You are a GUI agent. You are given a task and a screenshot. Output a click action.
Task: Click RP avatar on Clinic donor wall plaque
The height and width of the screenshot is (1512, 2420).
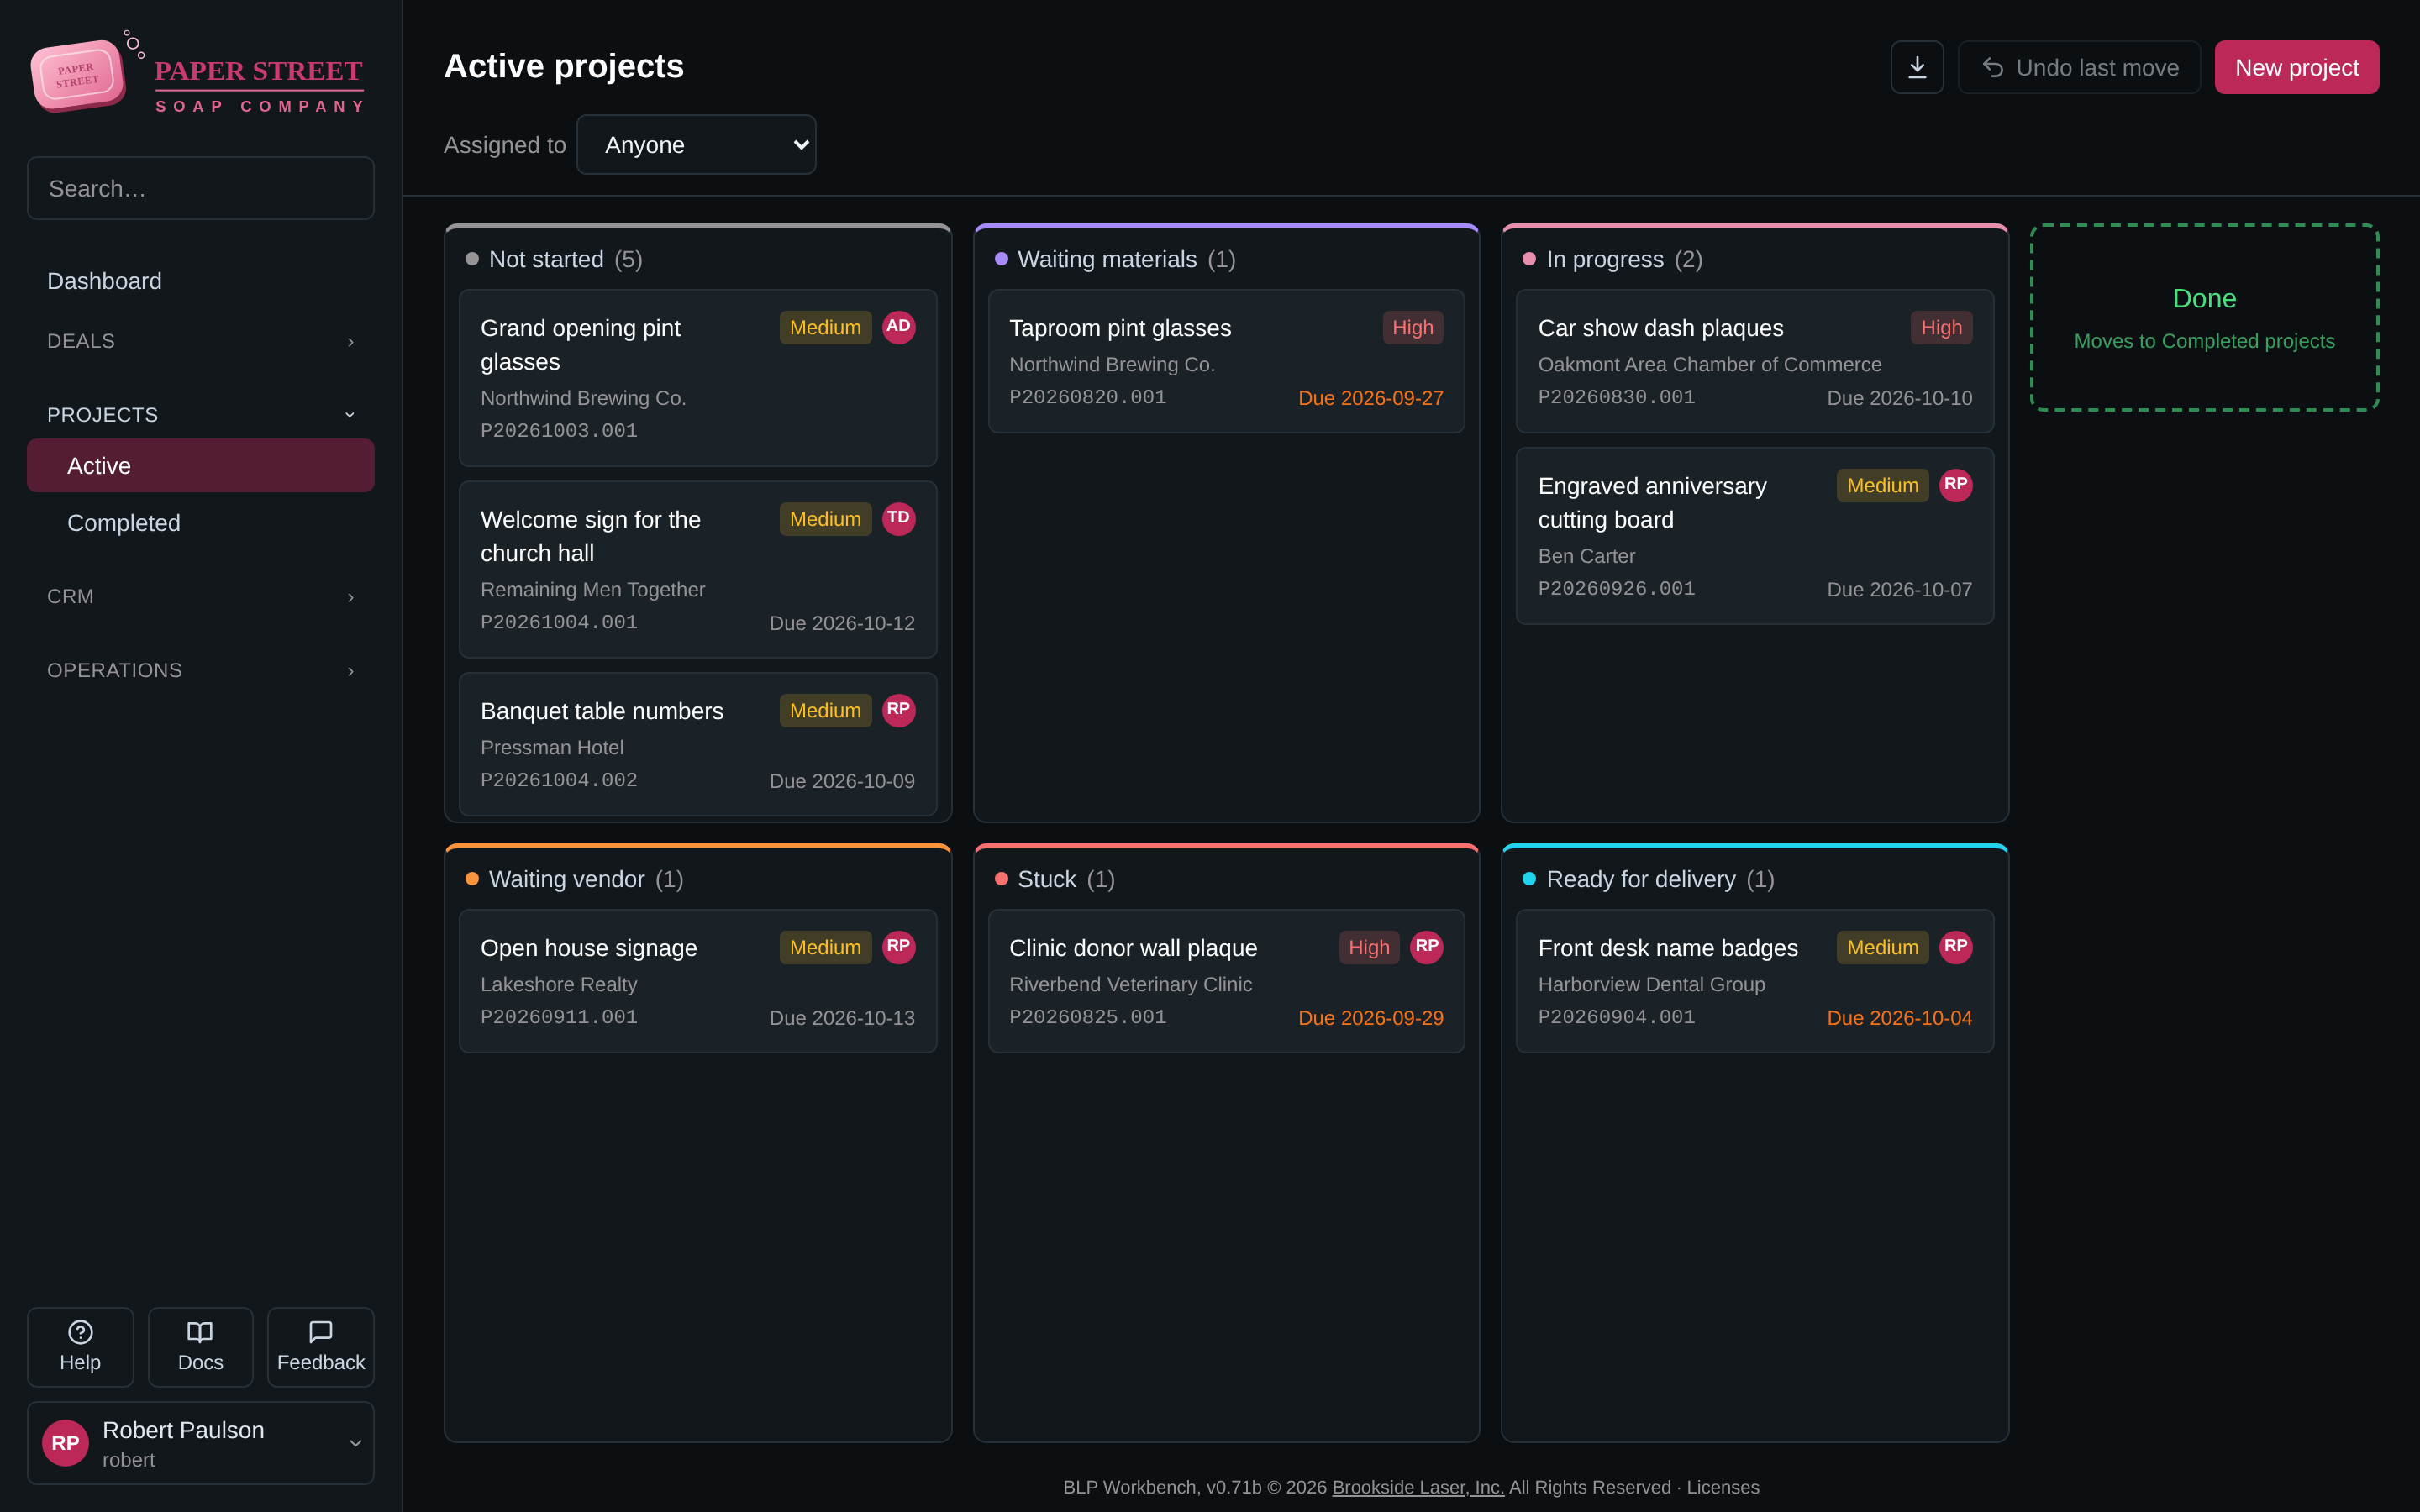pyautogui.click(x=1426, y=947)
